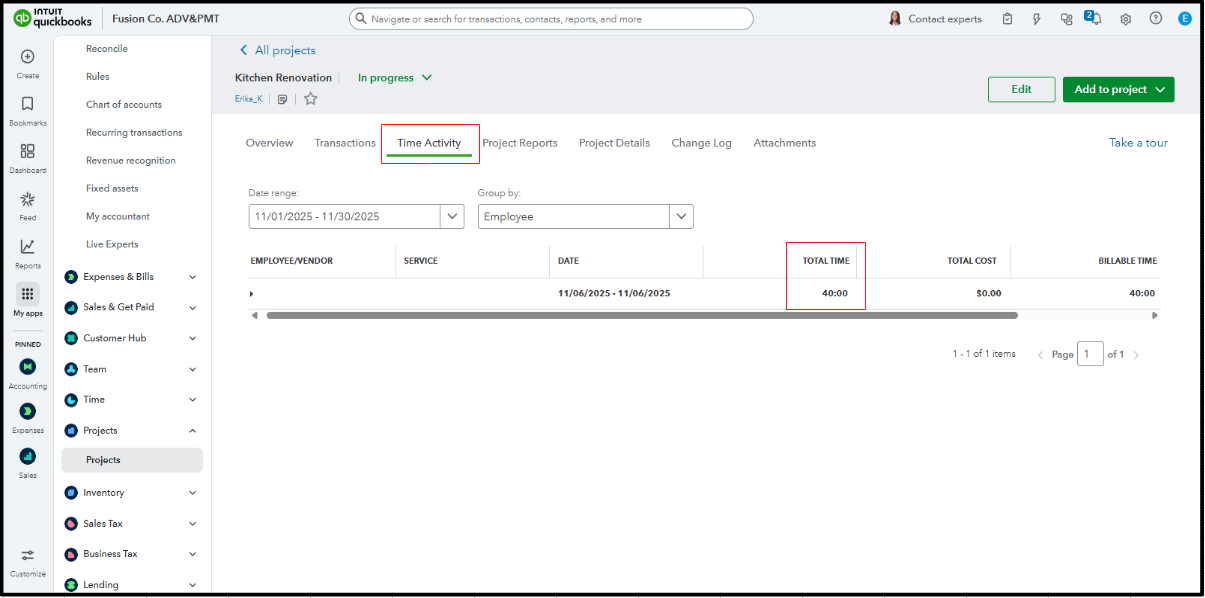
Task: Switch to the Project Reports tab
Action: pos(519,143)
